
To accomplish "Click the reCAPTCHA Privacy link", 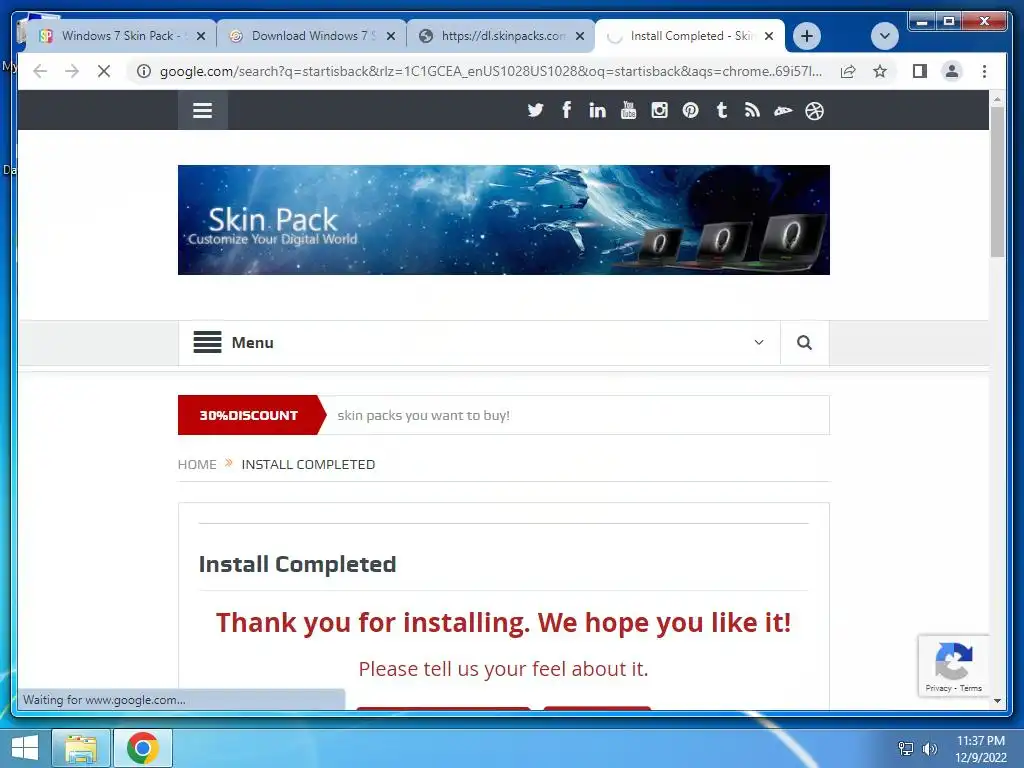I will point(938,688).
